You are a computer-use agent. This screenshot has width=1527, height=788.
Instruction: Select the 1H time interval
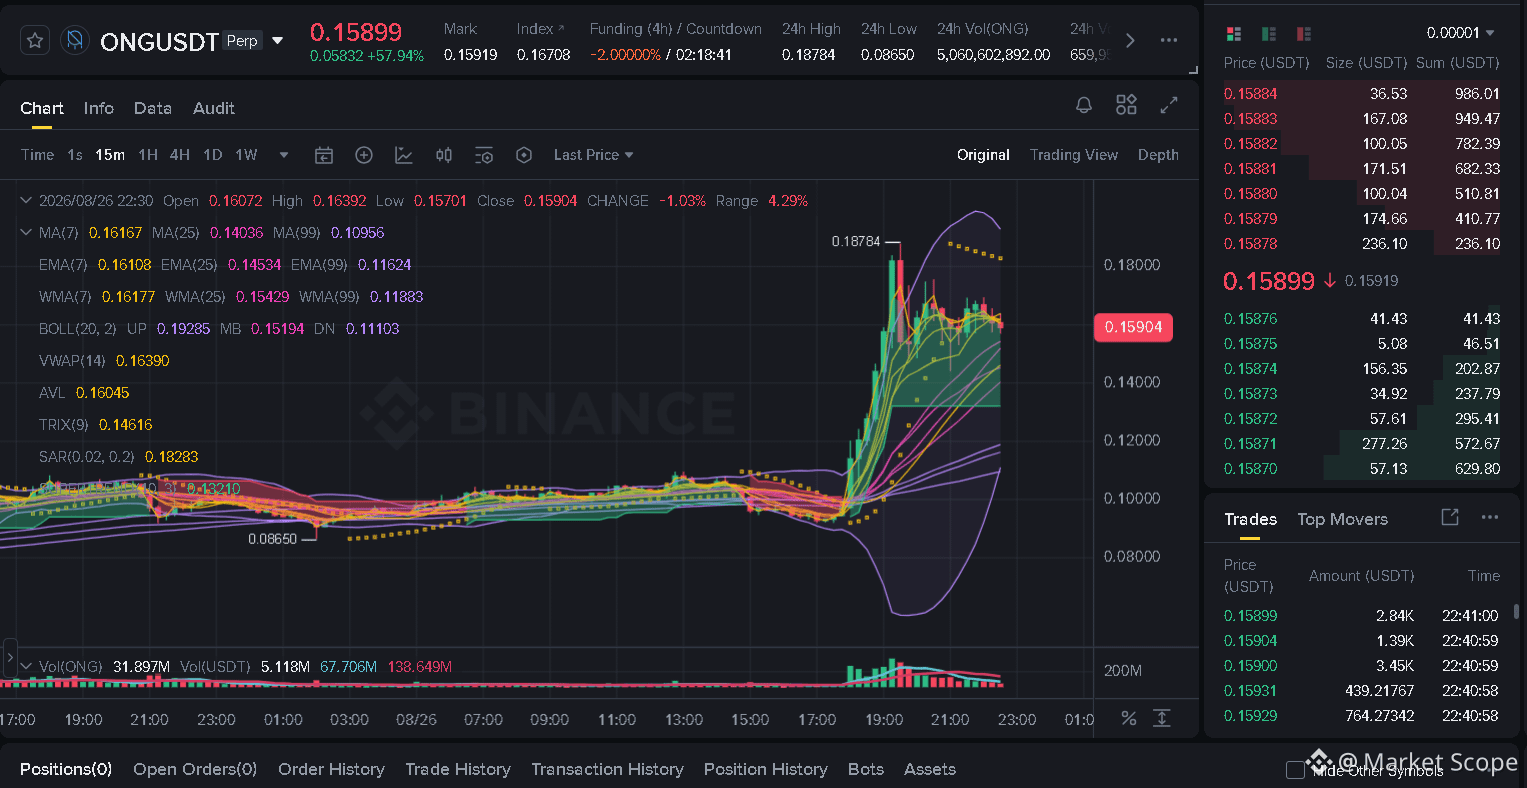[x=148, y=155]
